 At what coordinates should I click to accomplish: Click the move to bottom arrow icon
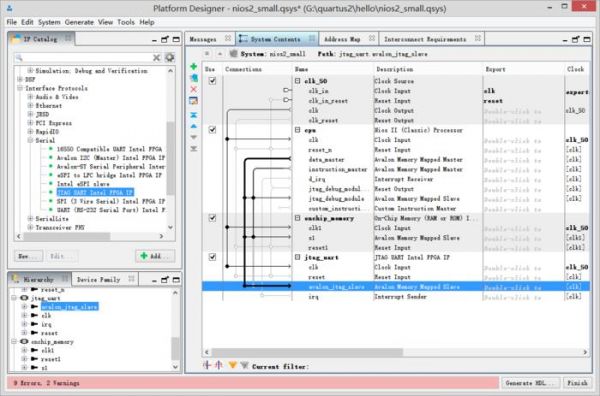click(x=194, y=148)
